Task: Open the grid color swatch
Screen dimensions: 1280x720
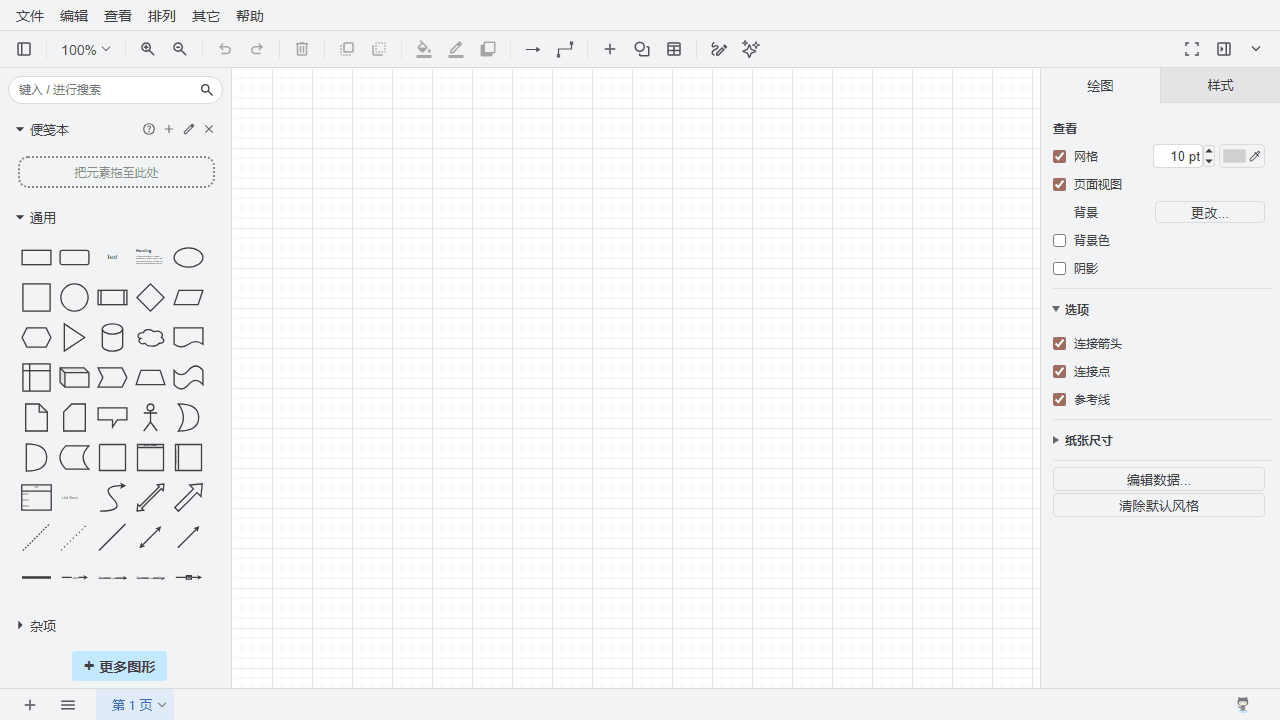Action: pyautogui.click(x=1242, y=157)
